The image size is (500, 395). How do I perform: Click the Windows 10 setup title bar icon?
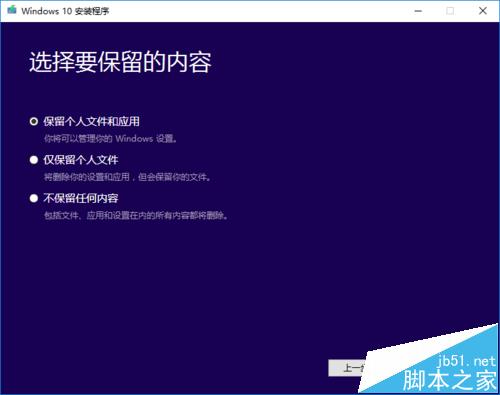12,10
